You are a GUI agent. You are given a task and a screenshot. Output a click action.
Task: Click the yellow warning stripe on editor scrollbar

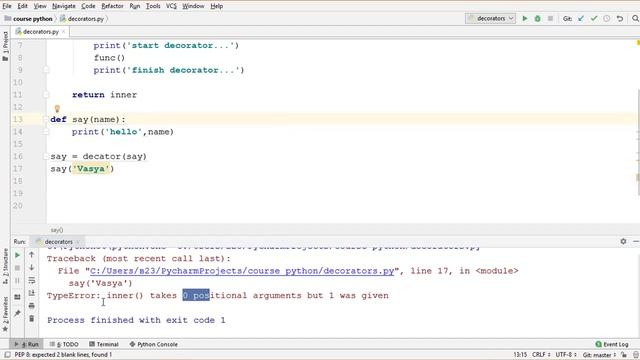pyautogui.click(x=638, y=42)
